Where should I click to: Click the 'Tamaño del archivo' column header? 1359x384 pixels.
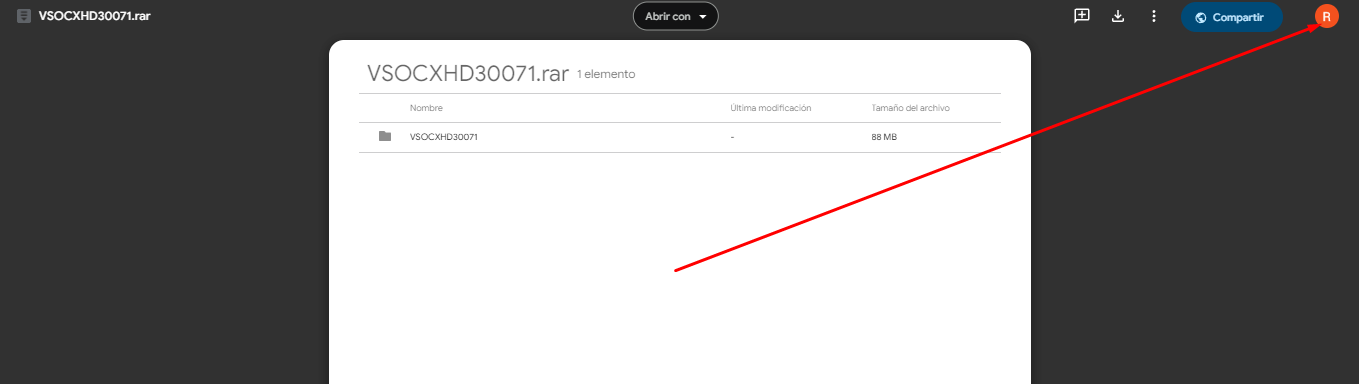point(911,108)
